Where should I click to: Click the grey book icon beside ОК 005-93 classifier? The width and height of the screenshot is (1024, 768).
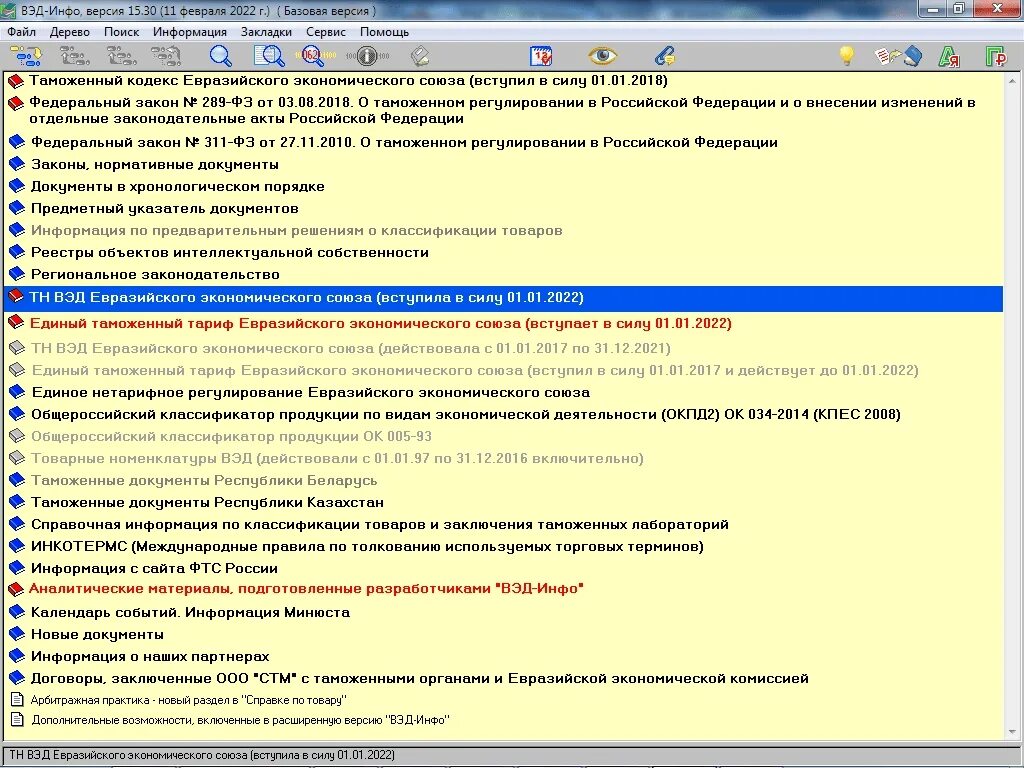16,436
